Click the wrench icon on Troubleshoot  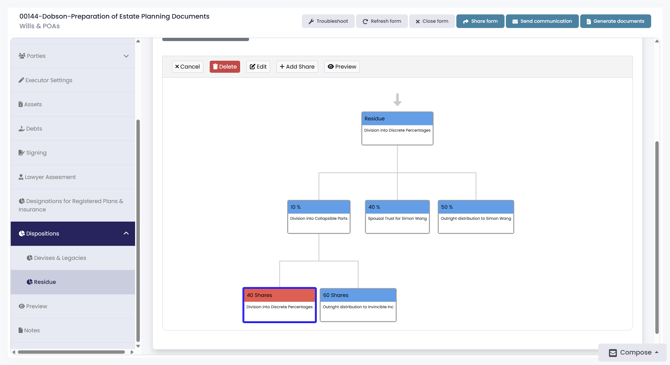(311, 21)
